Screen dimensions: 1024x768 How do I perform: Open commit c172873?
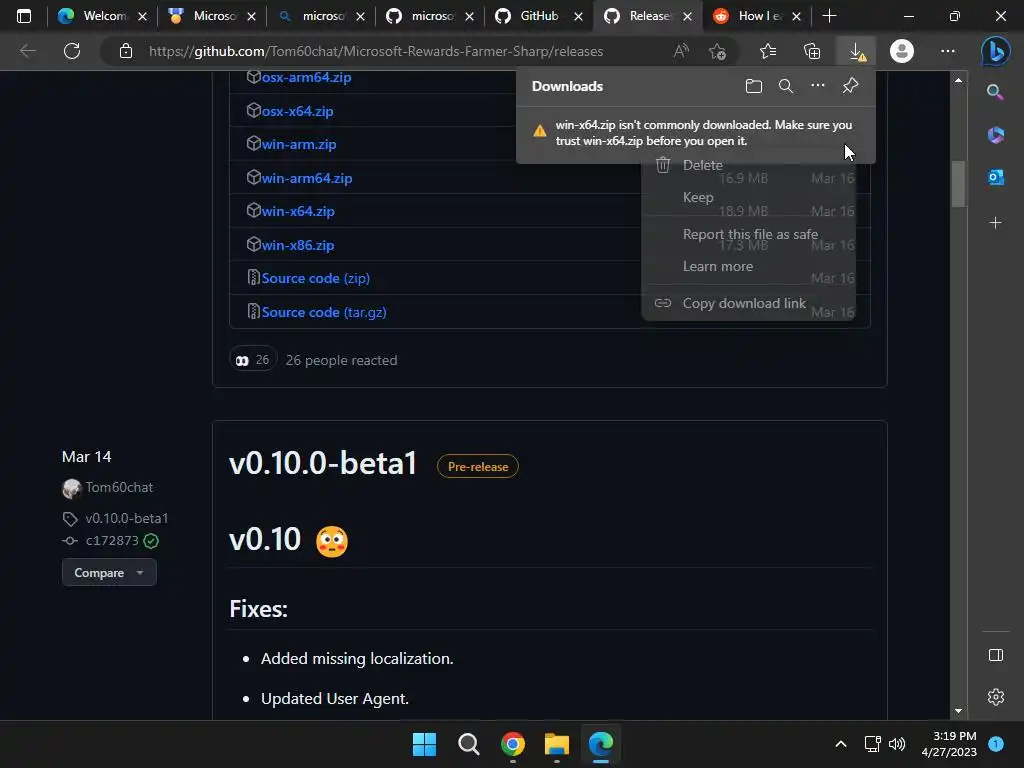click(112, 541)
